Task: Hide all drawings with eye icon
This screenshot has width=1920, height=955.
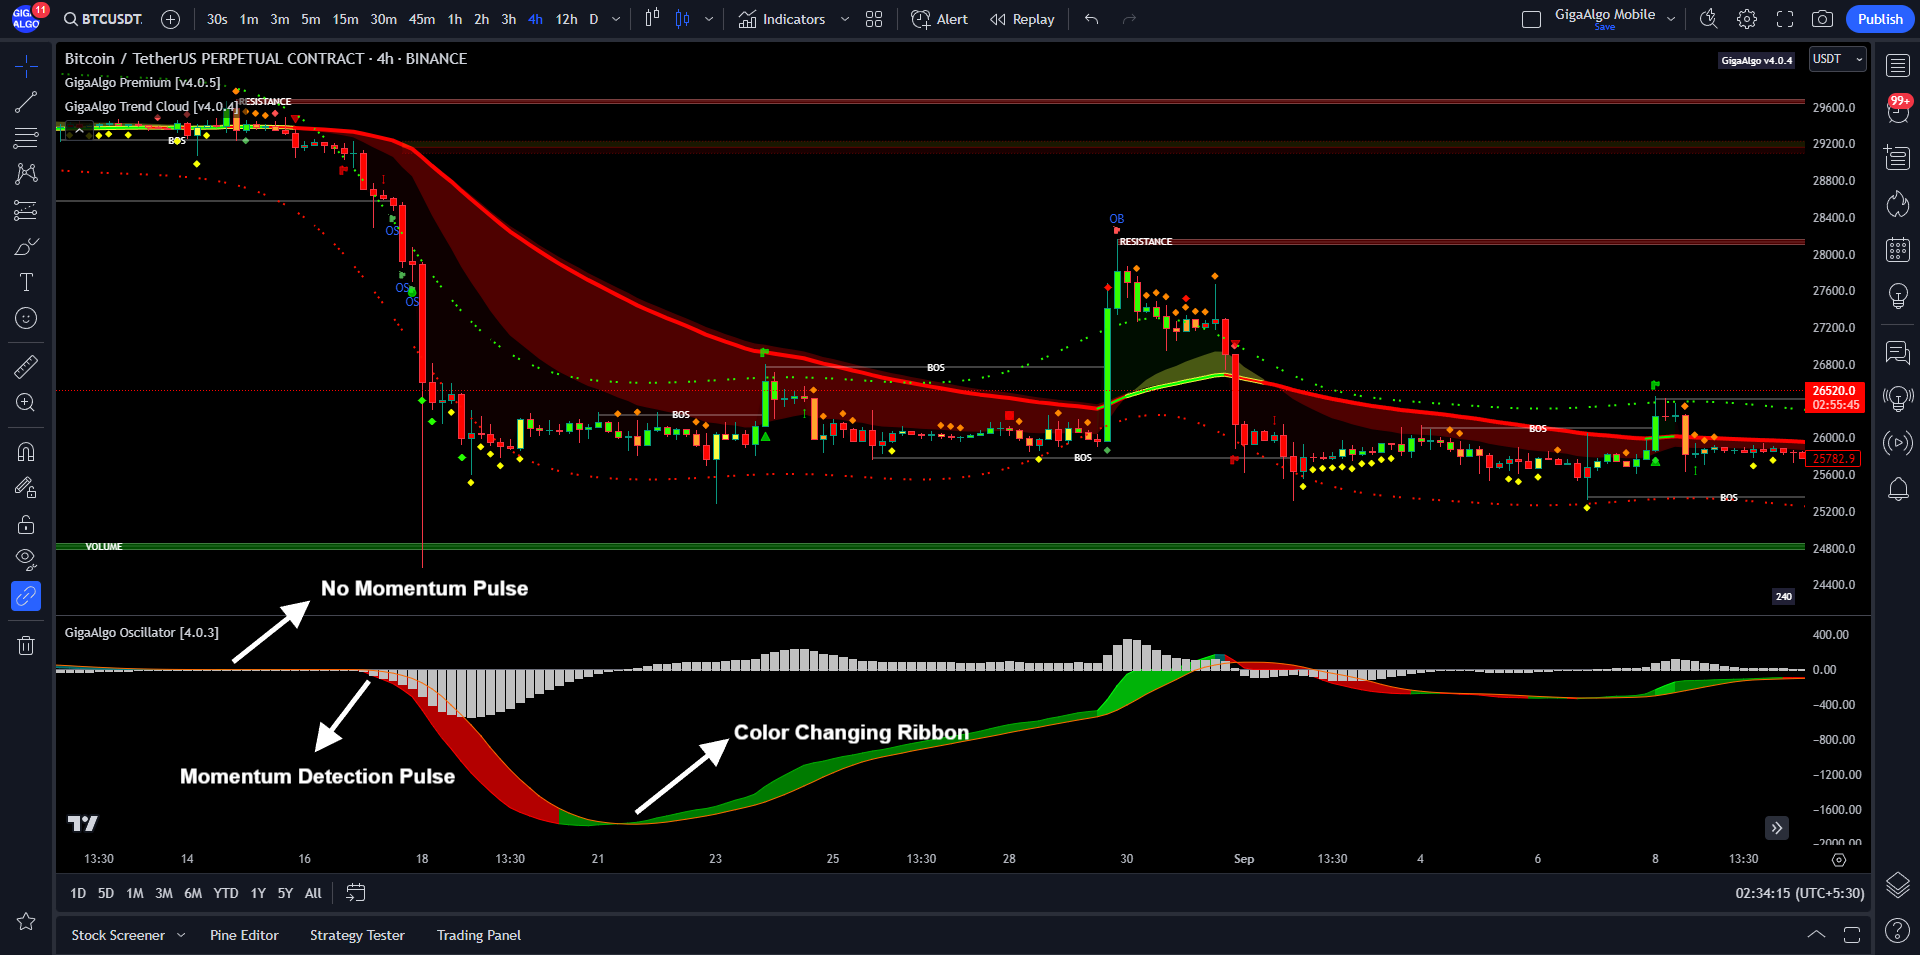Action: tap(26, 558)
